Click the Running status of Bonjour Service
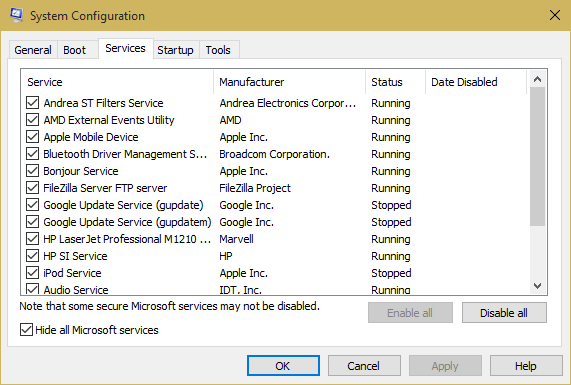Screen dimensions: 571x385 coord(391,171)
